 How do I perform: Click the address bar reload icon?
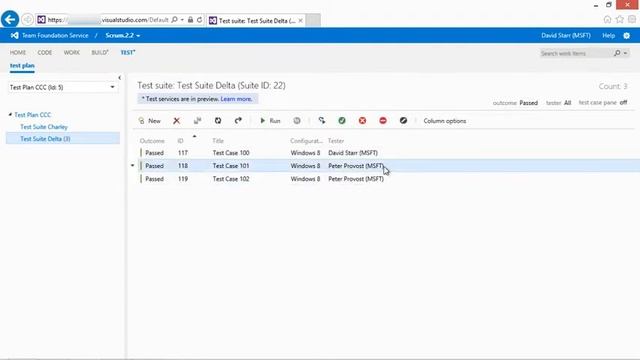click(x=200, y=20)
